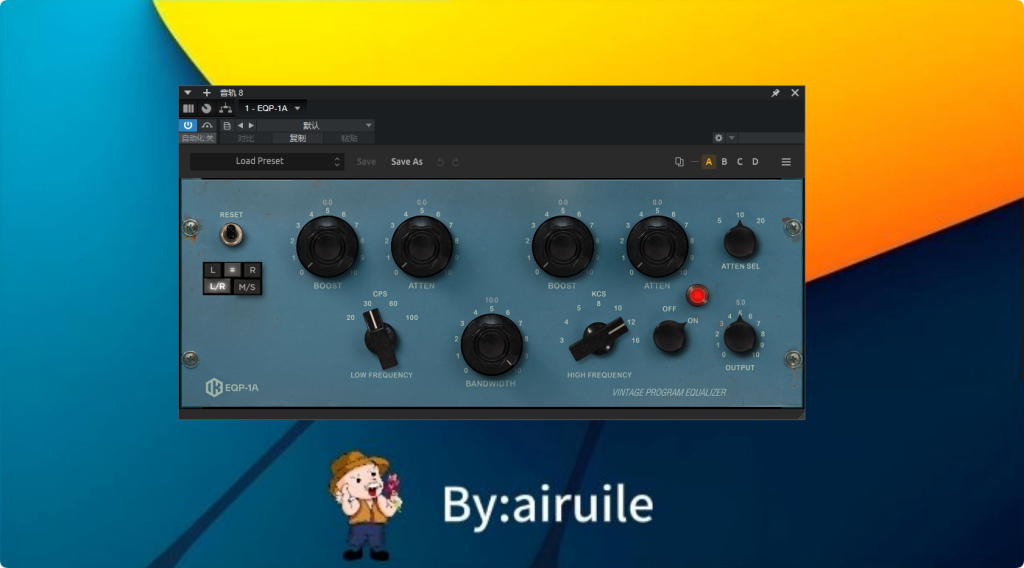
Task: Go to previous preset with left arrow
Action: click(x=240, y=125)
